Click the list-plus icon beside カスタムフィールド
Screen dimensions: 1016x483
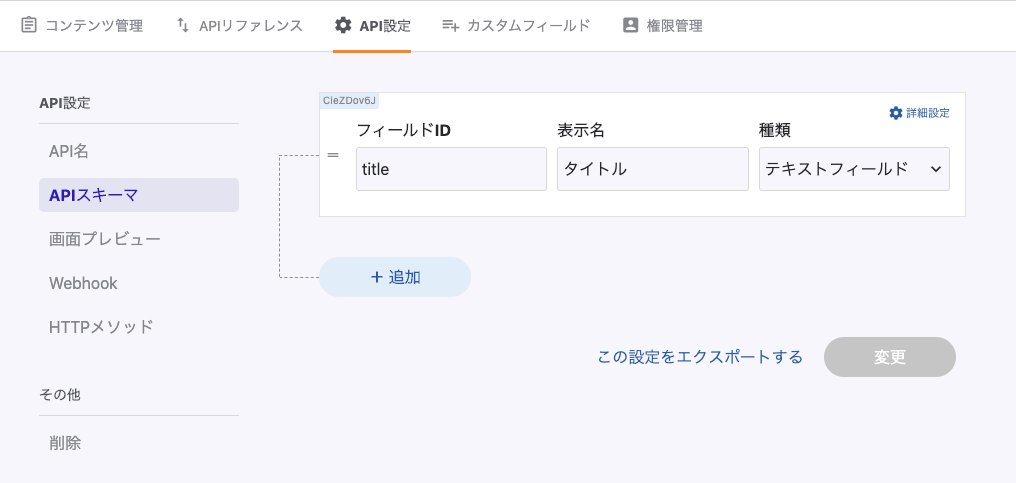coord(450,25)
